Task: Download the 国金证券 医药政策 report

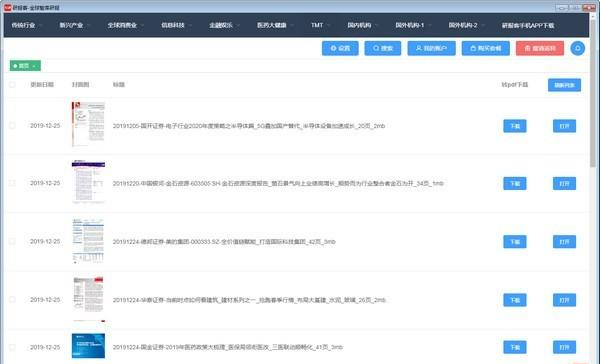Action: (515, 347)
